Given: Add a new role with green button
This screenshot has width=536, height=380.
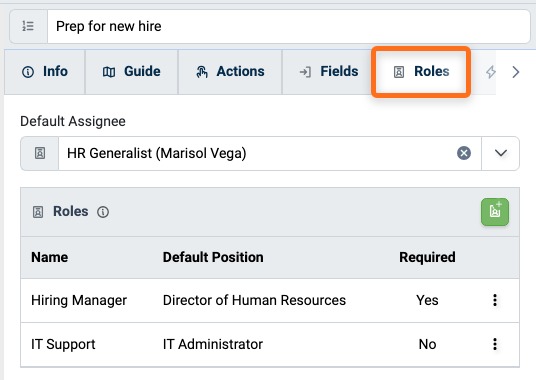Looking at the screenshot, I should tap(495, 212).
